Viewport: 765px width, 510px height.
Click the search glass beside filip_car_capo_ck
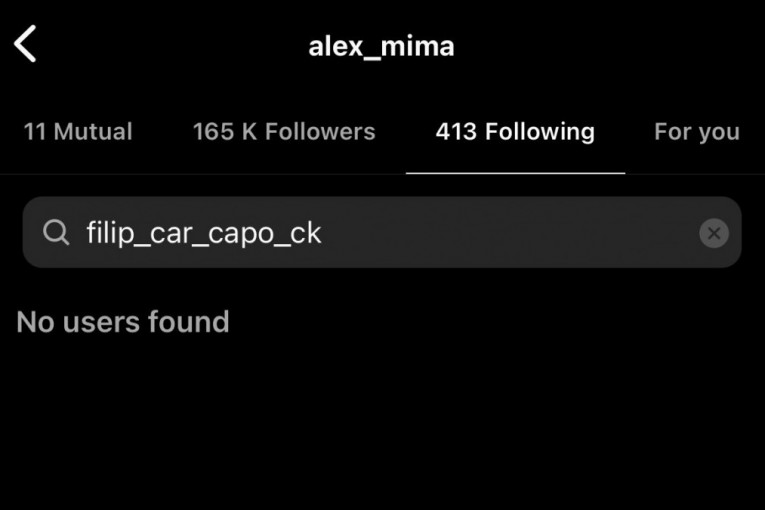(56, 232)
